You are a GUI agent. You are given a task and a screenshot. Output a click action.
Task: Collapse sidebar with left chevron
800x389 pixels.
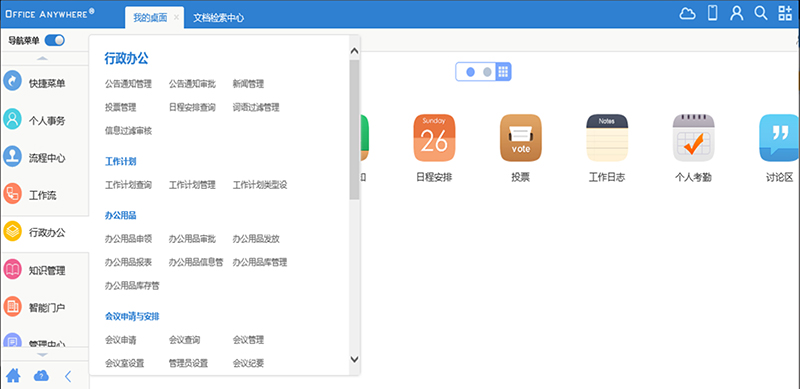pos(68,377)
